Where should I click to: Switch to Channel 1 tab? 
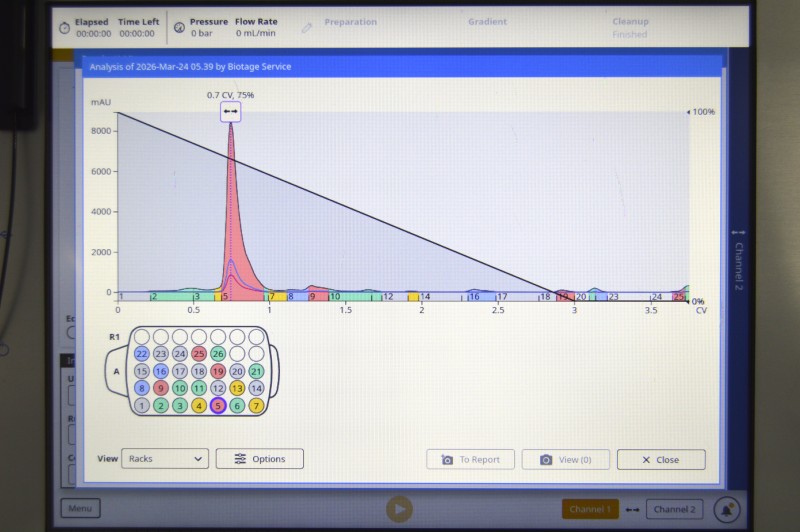590,509
